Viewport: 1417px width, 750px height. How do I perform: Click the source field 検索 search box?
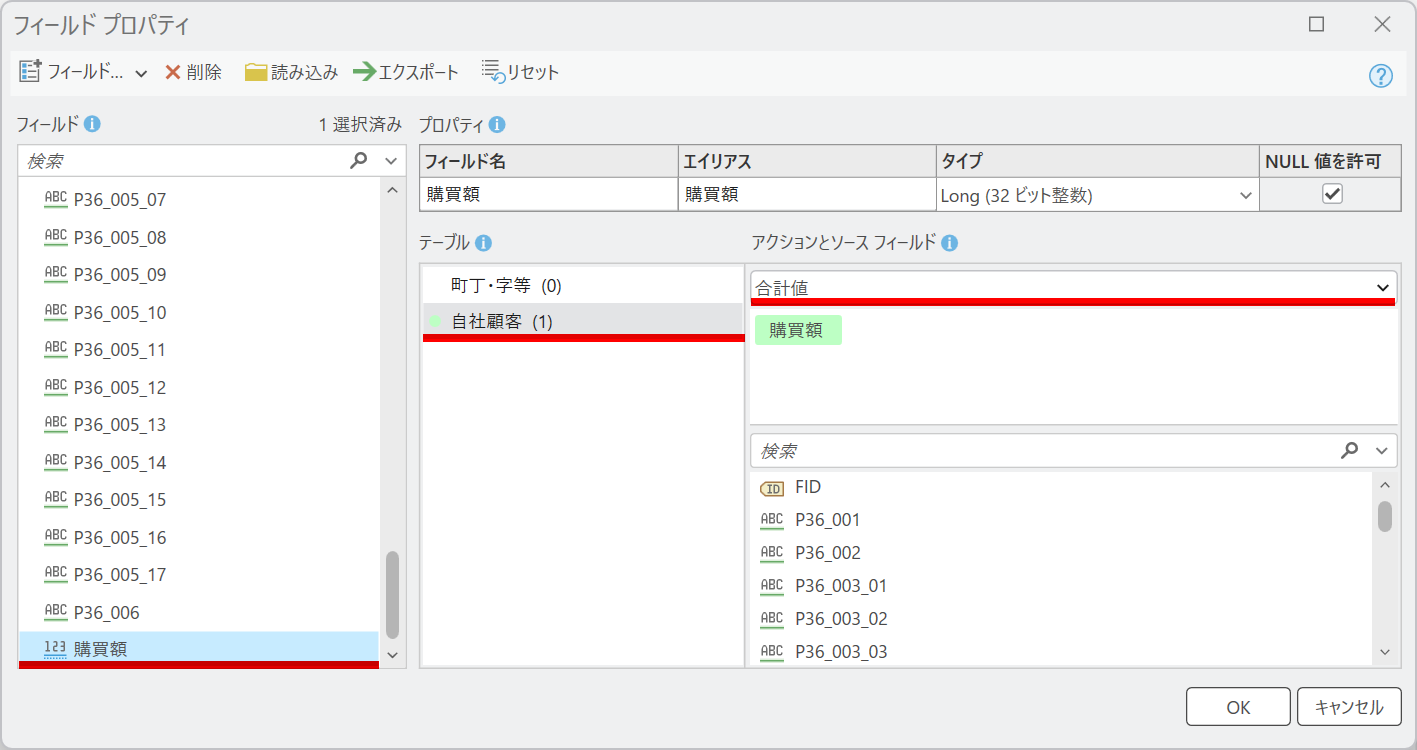point(1040,451)
